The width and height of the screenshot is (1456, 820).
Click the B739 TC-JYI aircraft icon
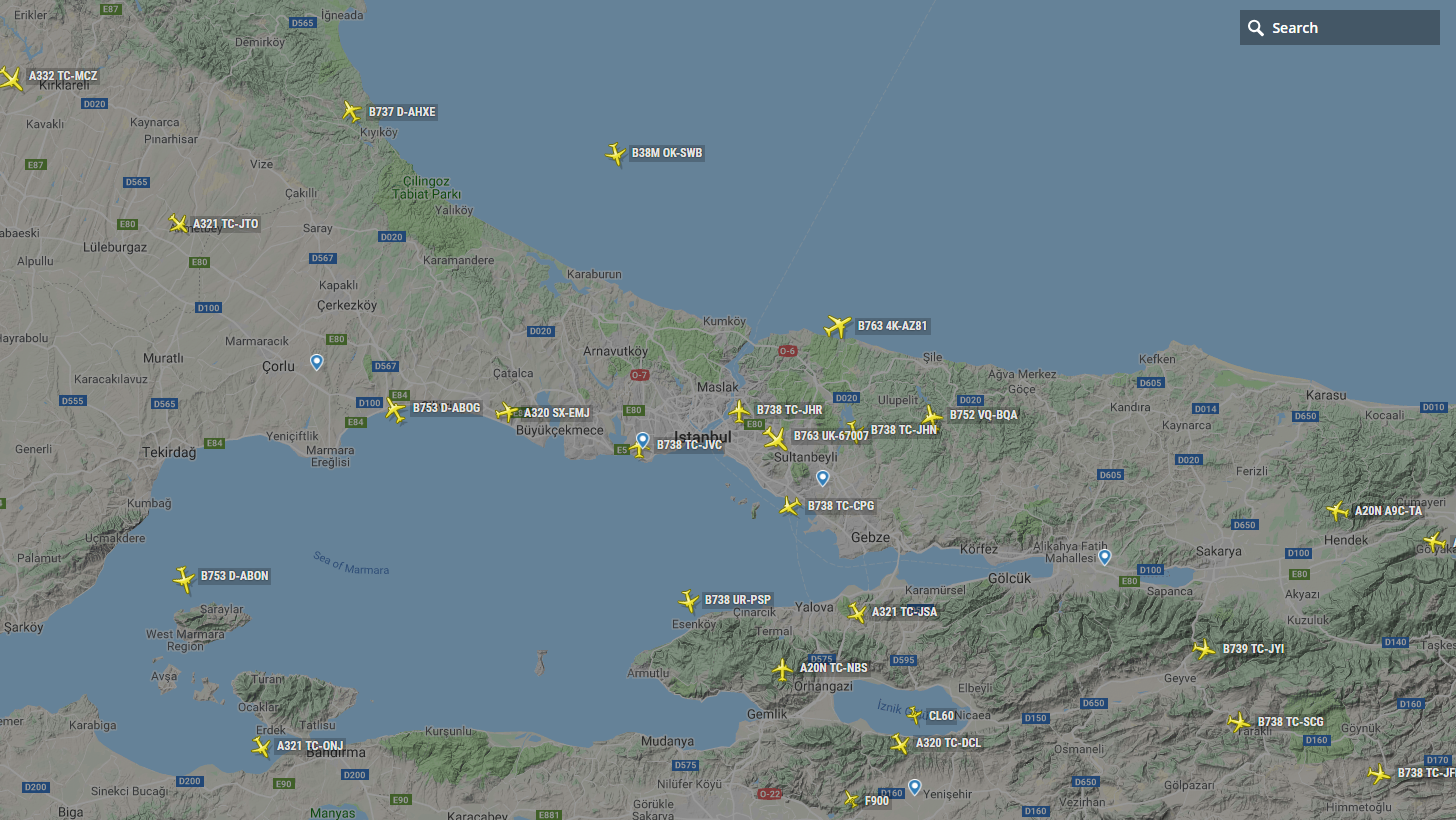pyautogui.click(x=1204, y=649)
